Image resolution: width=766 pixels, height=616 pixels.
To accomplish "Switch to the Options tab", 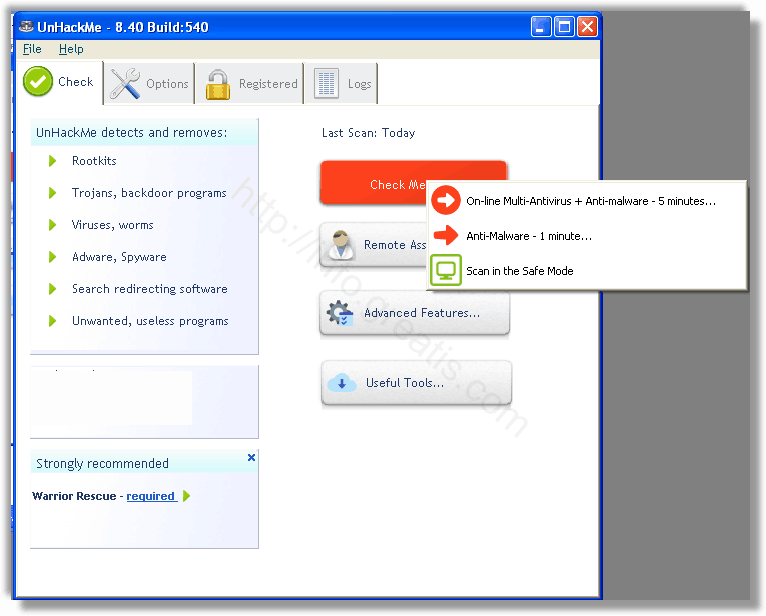I will 149,84.
